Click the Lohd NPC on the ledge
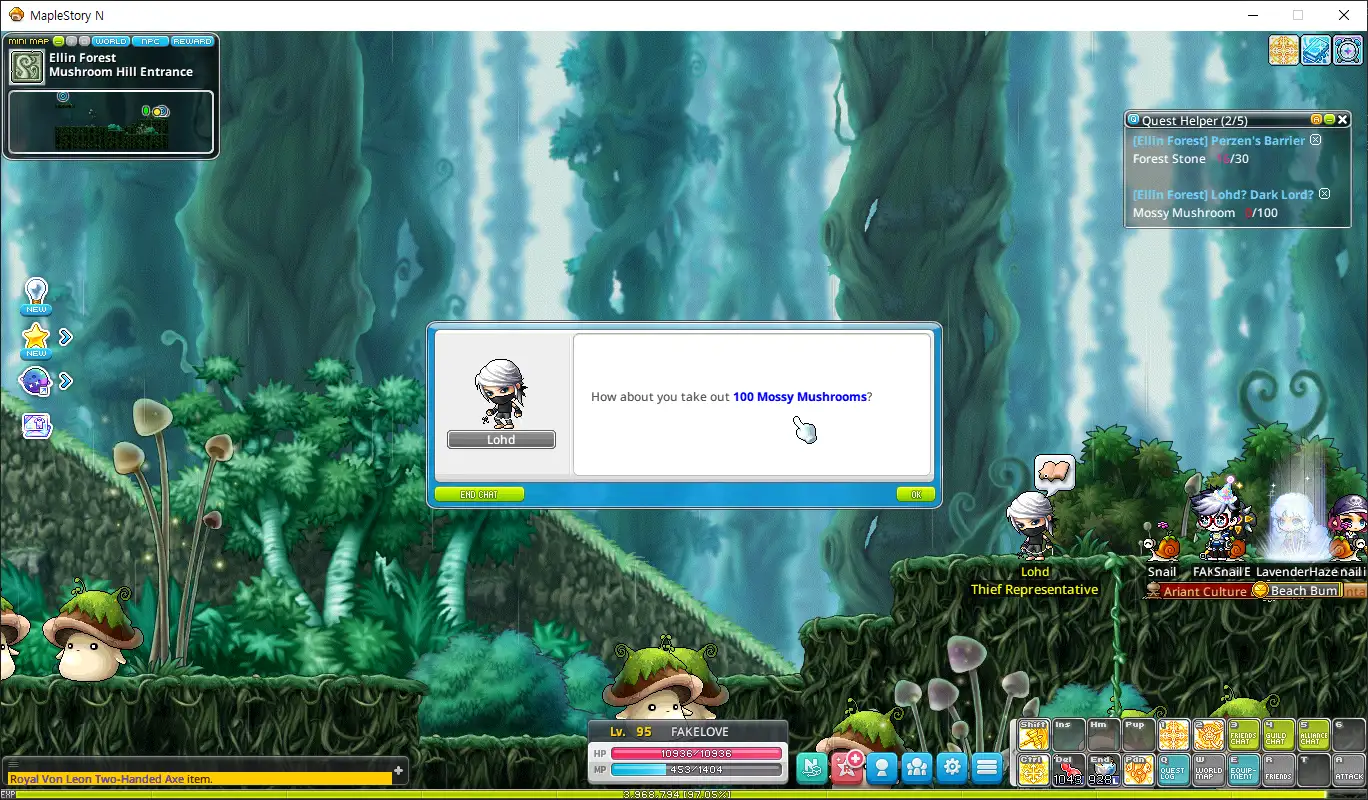 (1031, 525)
